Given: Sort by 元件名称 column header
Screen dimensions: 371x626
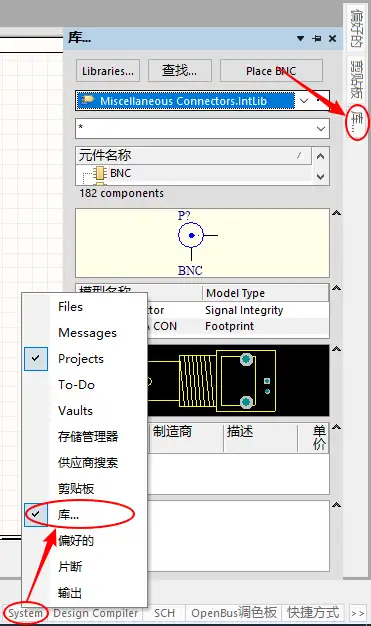Looking at the screenshot, I should click(193, 155).
